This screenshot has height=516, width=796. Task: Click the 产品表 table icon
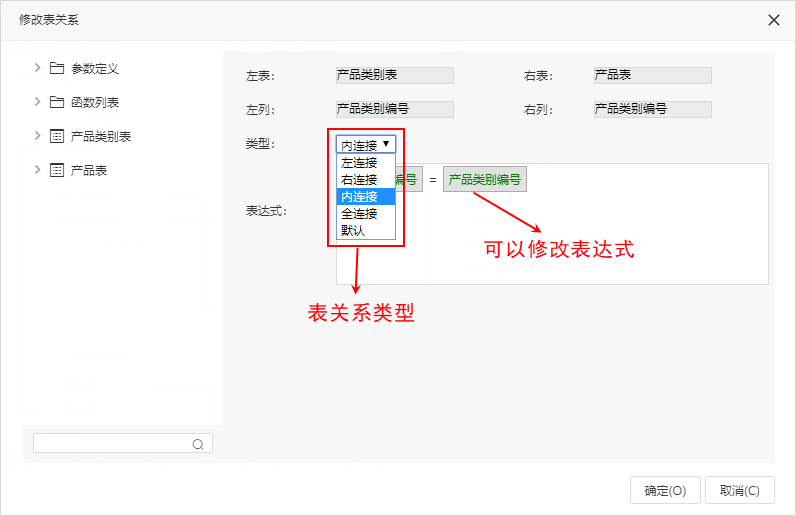[57, 170]
